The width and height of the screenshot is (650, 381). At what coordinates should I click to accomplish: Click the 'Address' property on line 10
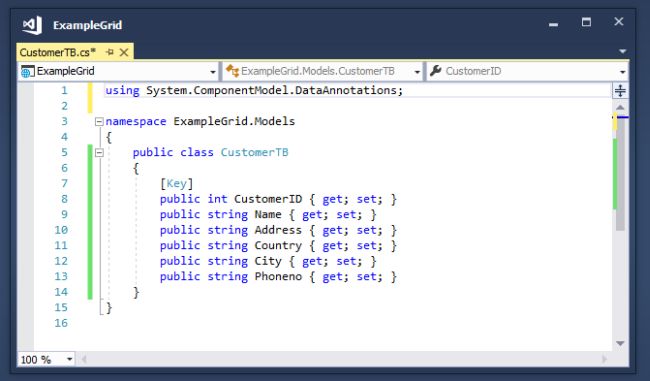pos(278,230)
